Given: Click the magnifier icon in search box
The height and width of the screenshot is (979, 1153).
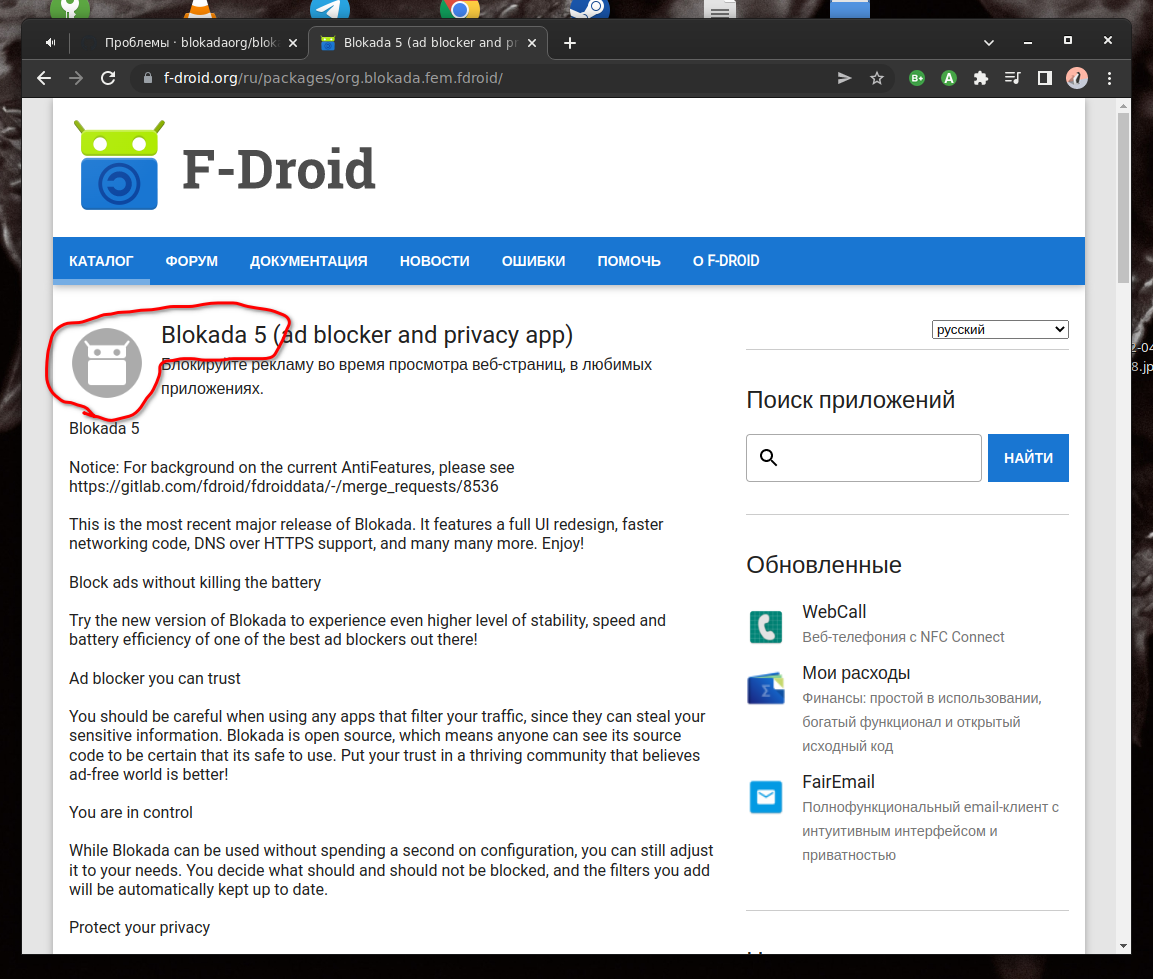Looking at the screenshot, I should 768,458.
